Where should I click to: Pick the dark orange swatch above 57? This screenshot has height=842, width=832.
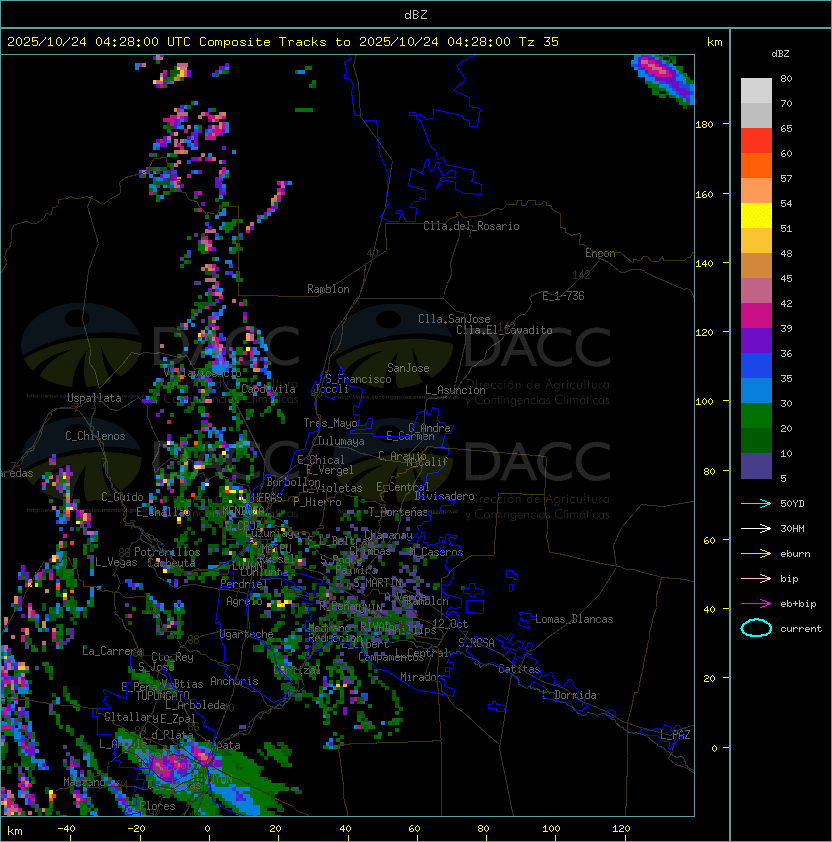[756, 165]
